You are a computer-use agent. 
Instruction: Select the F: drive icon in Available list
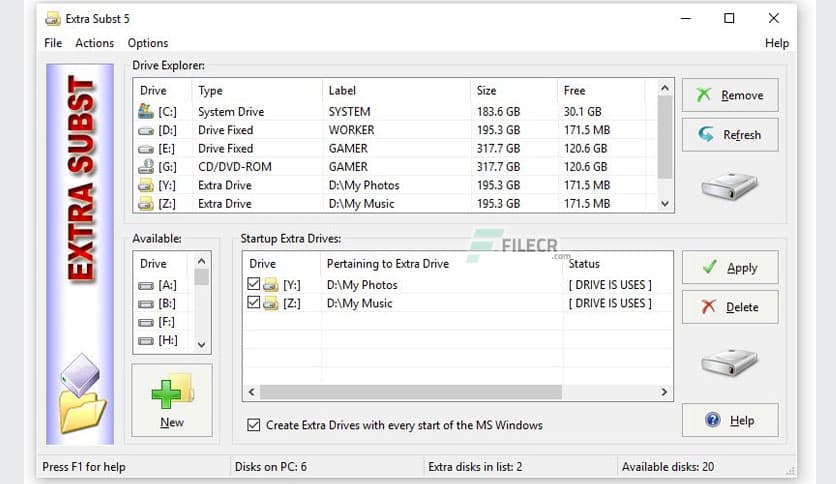[x=146, y=322]
